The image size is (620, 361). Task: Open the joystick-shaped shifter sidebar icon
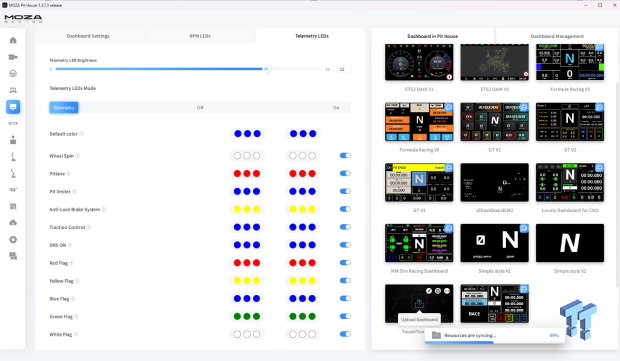[x=13, y=140]
